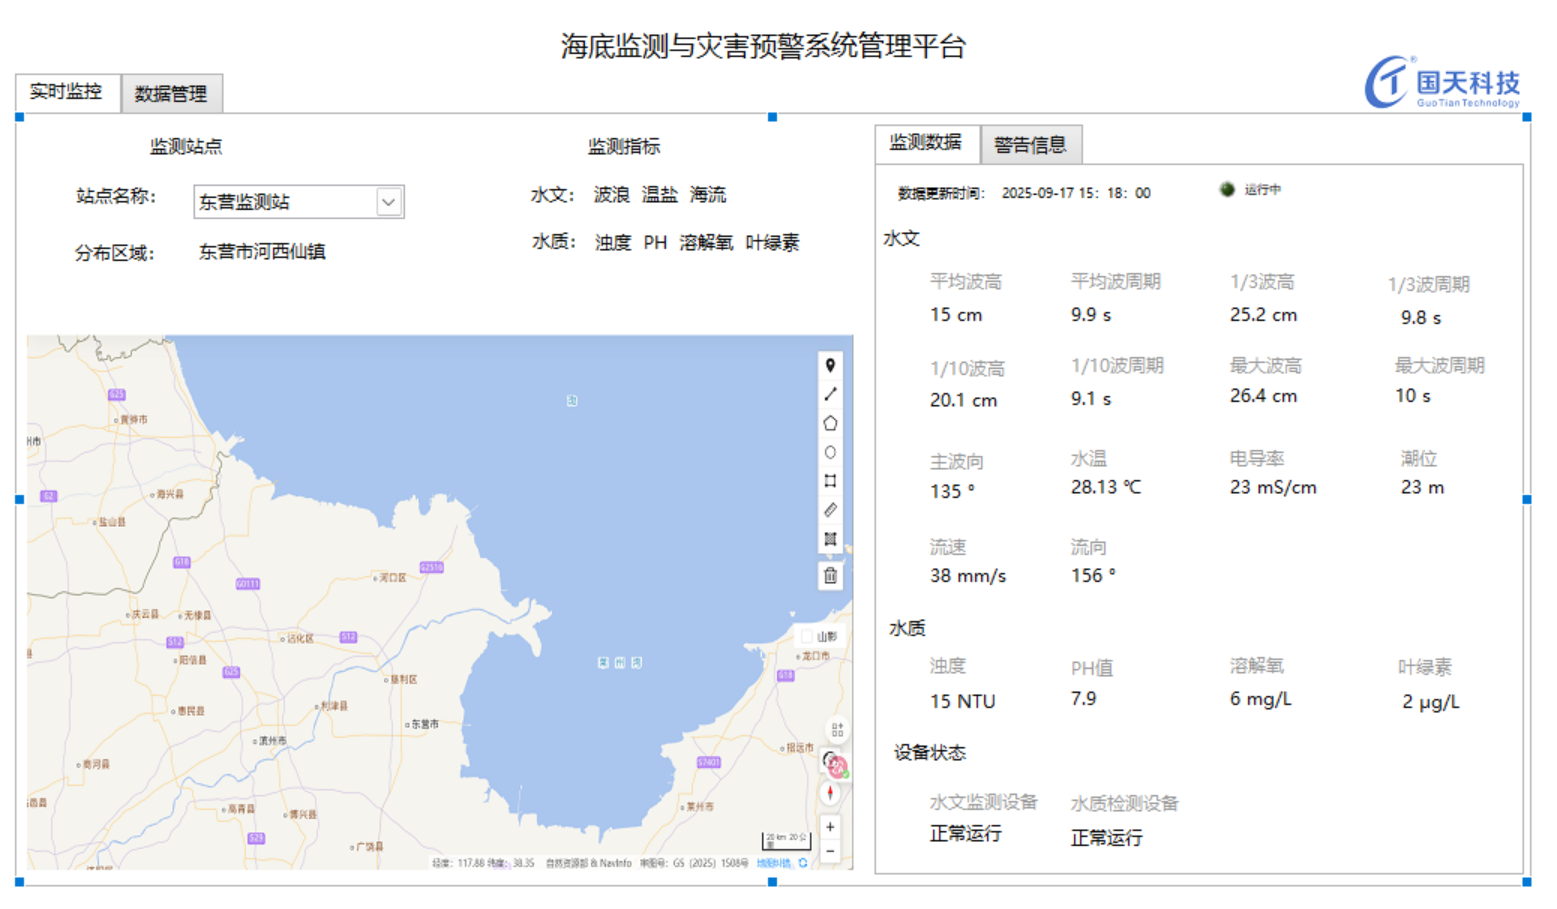Switch to the 数据管理 tab
The height and width of the screenshot is (909, 1557).
171,94
